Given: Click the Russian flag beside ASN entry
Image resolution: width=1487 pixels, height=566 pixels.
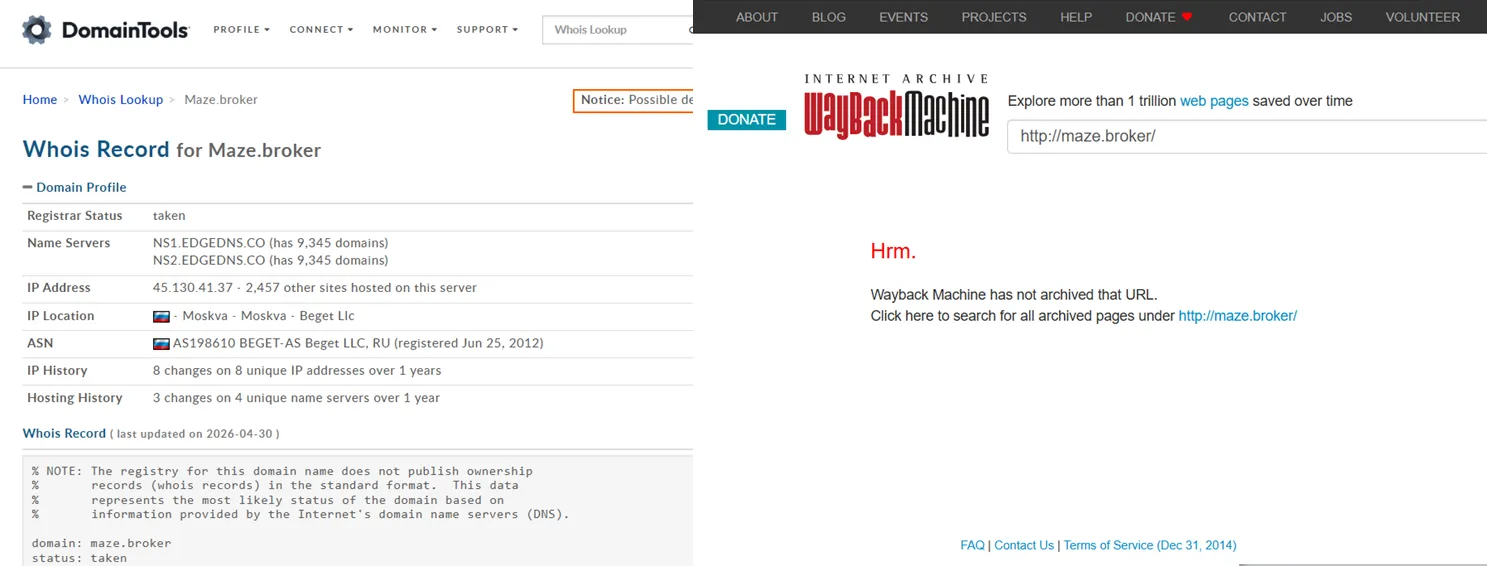Looking at the screenshot, I should (161, 343).
